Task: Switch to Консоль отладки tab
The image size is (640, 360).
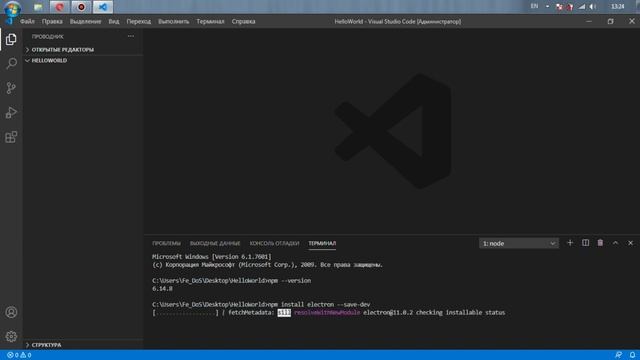Action: [x=274, y=243]
